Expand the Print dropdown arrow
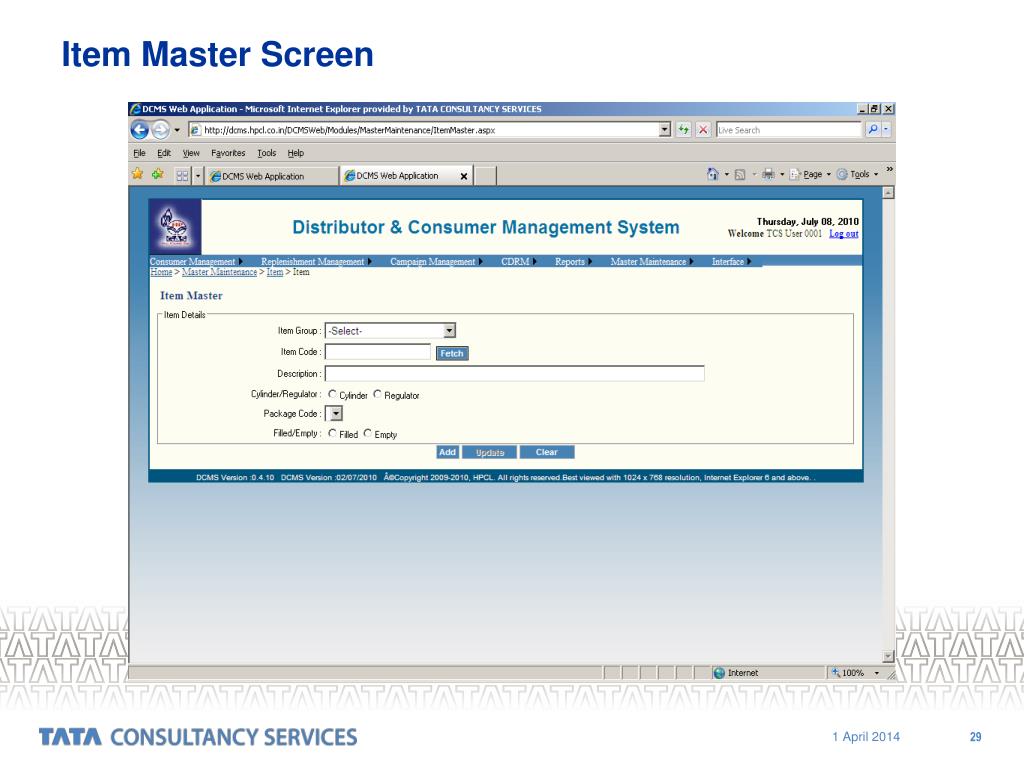The width and height of the screenshot is (1024, 768). click(782, 174)
